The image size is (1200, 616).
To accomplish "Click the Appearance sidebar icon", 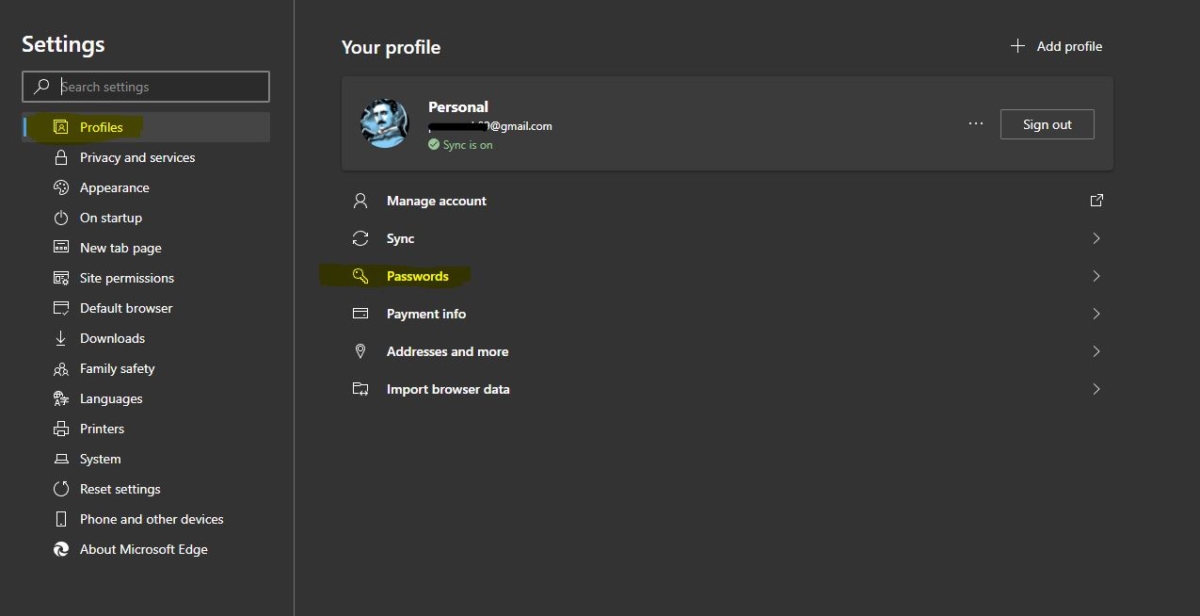I will click(61, 187).
